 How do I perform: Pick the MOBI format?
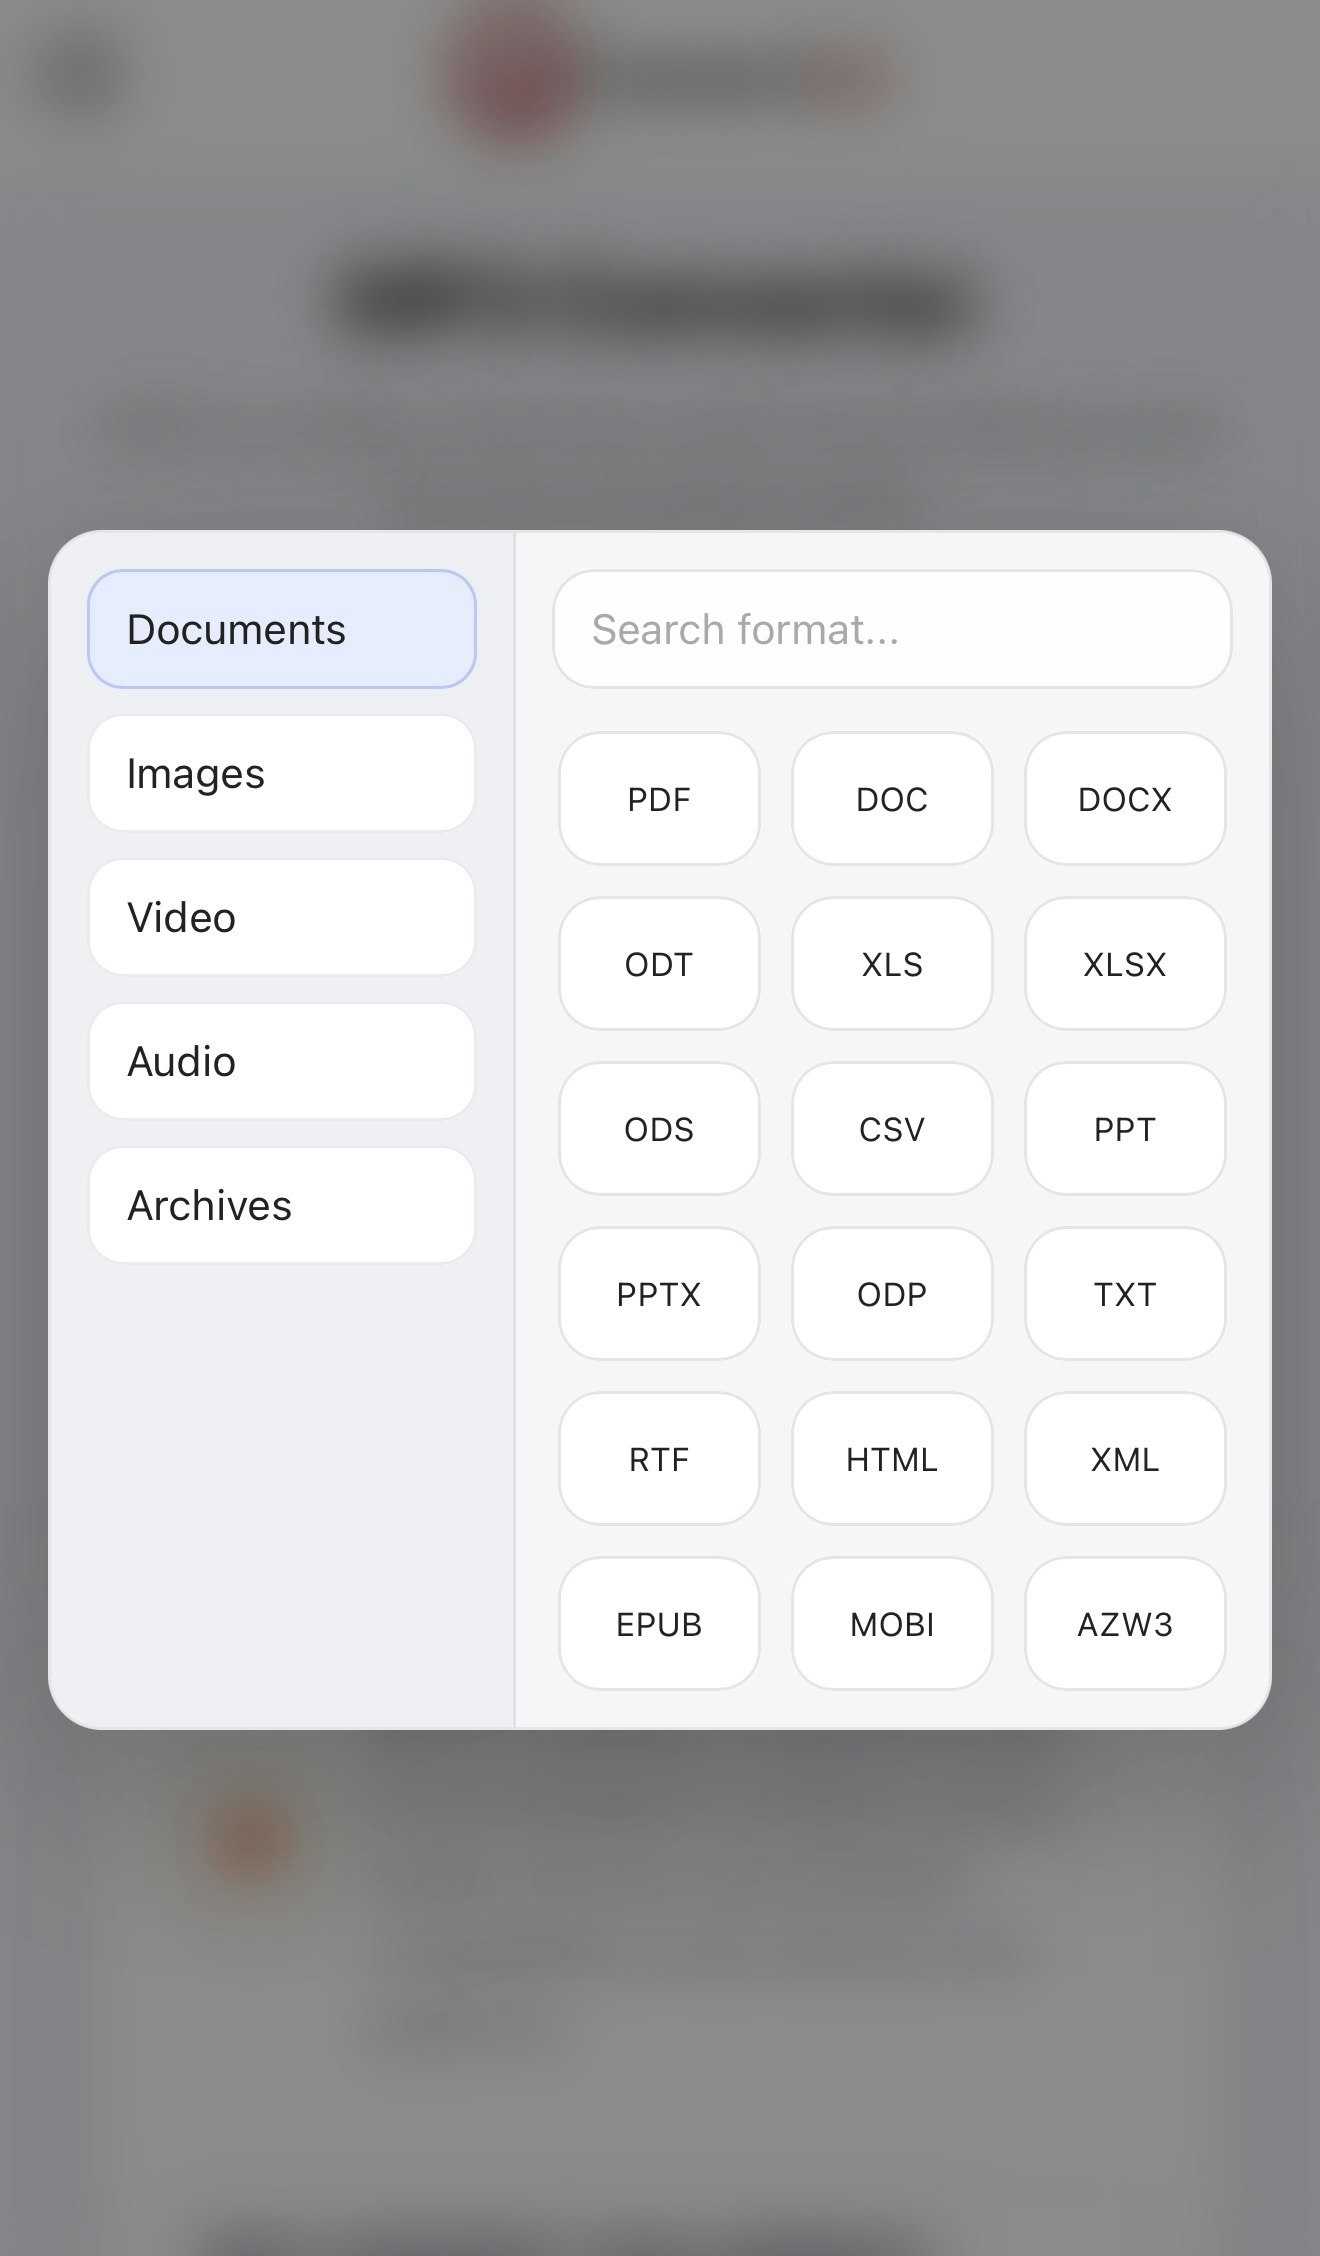pyautogui.click(x=892, y=1624)
